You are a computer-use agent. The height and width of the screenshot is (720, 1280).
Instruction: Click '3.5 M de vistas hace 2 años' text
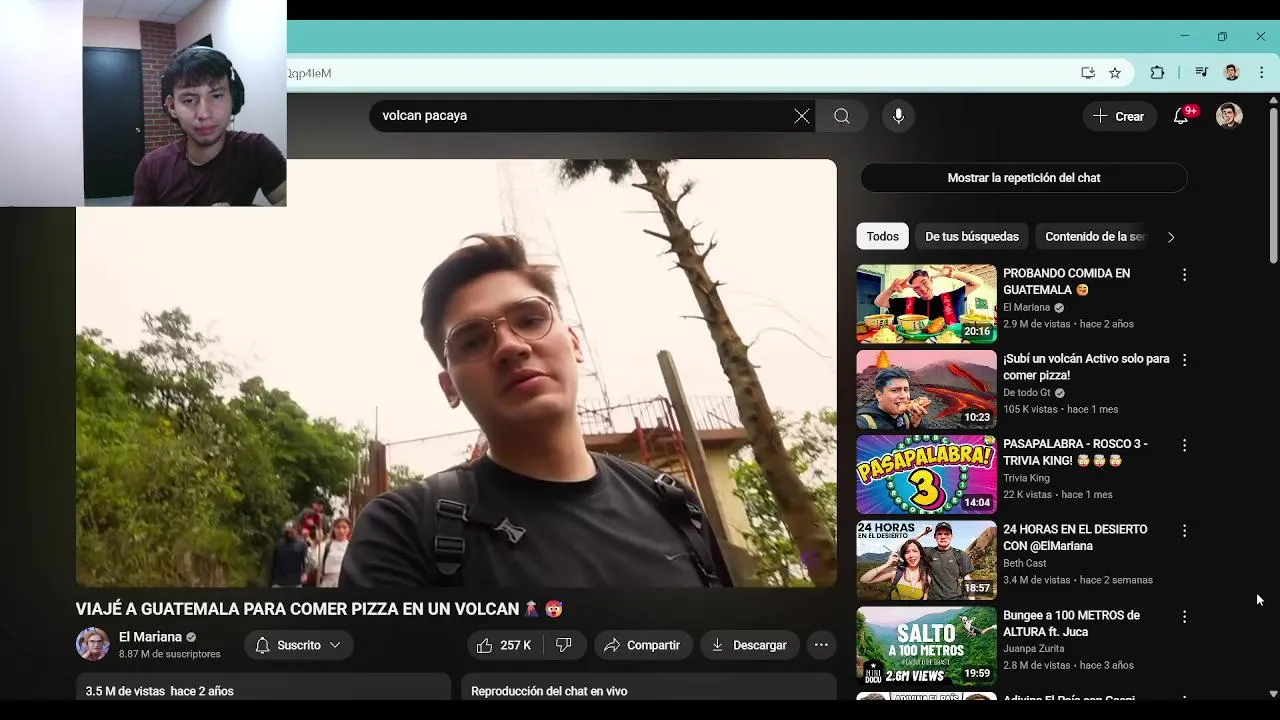(160, 691)
